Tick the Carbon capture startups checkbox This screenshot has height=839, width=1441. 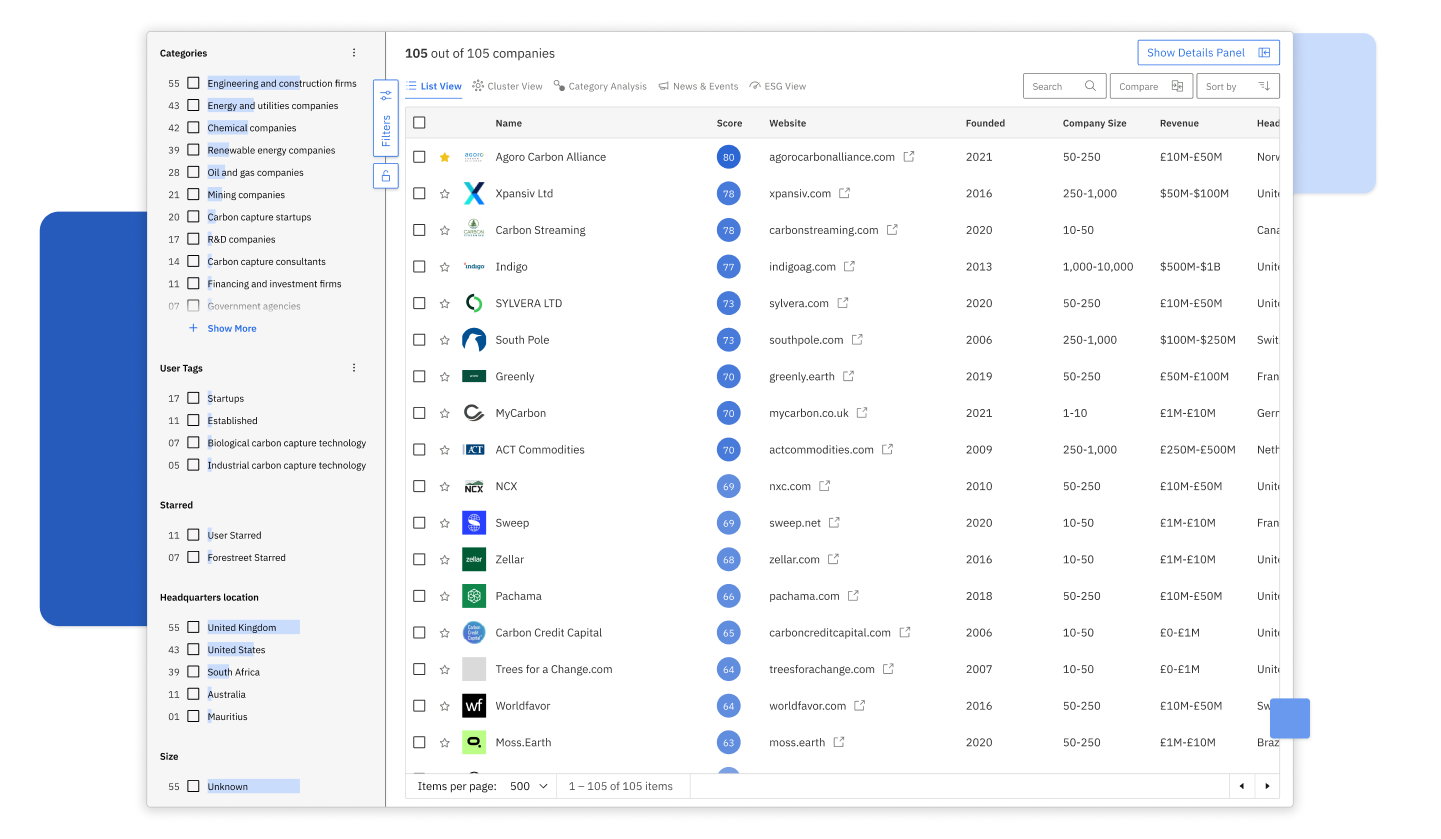[193, 217]
